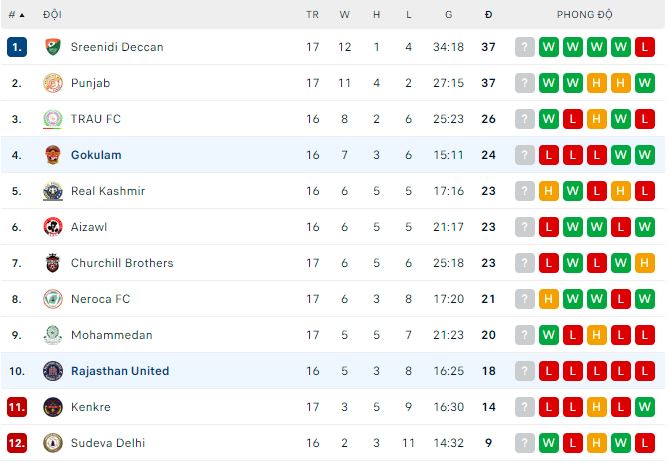This screenshot has height=463, width=671.
Task: Click the Mohammedan team logo
Action: coord(53,335)
